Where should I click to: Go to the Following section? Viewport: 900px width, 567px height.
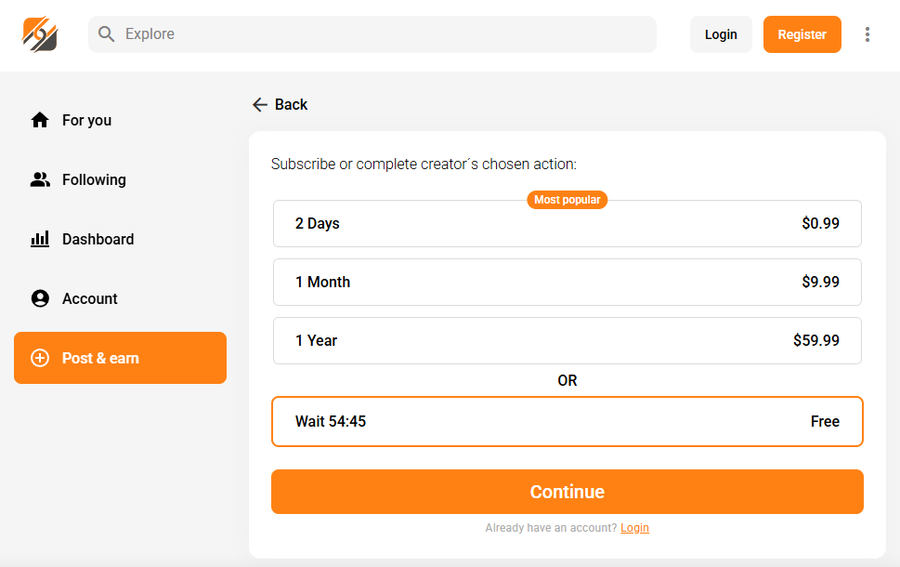(x=93, y=180)
